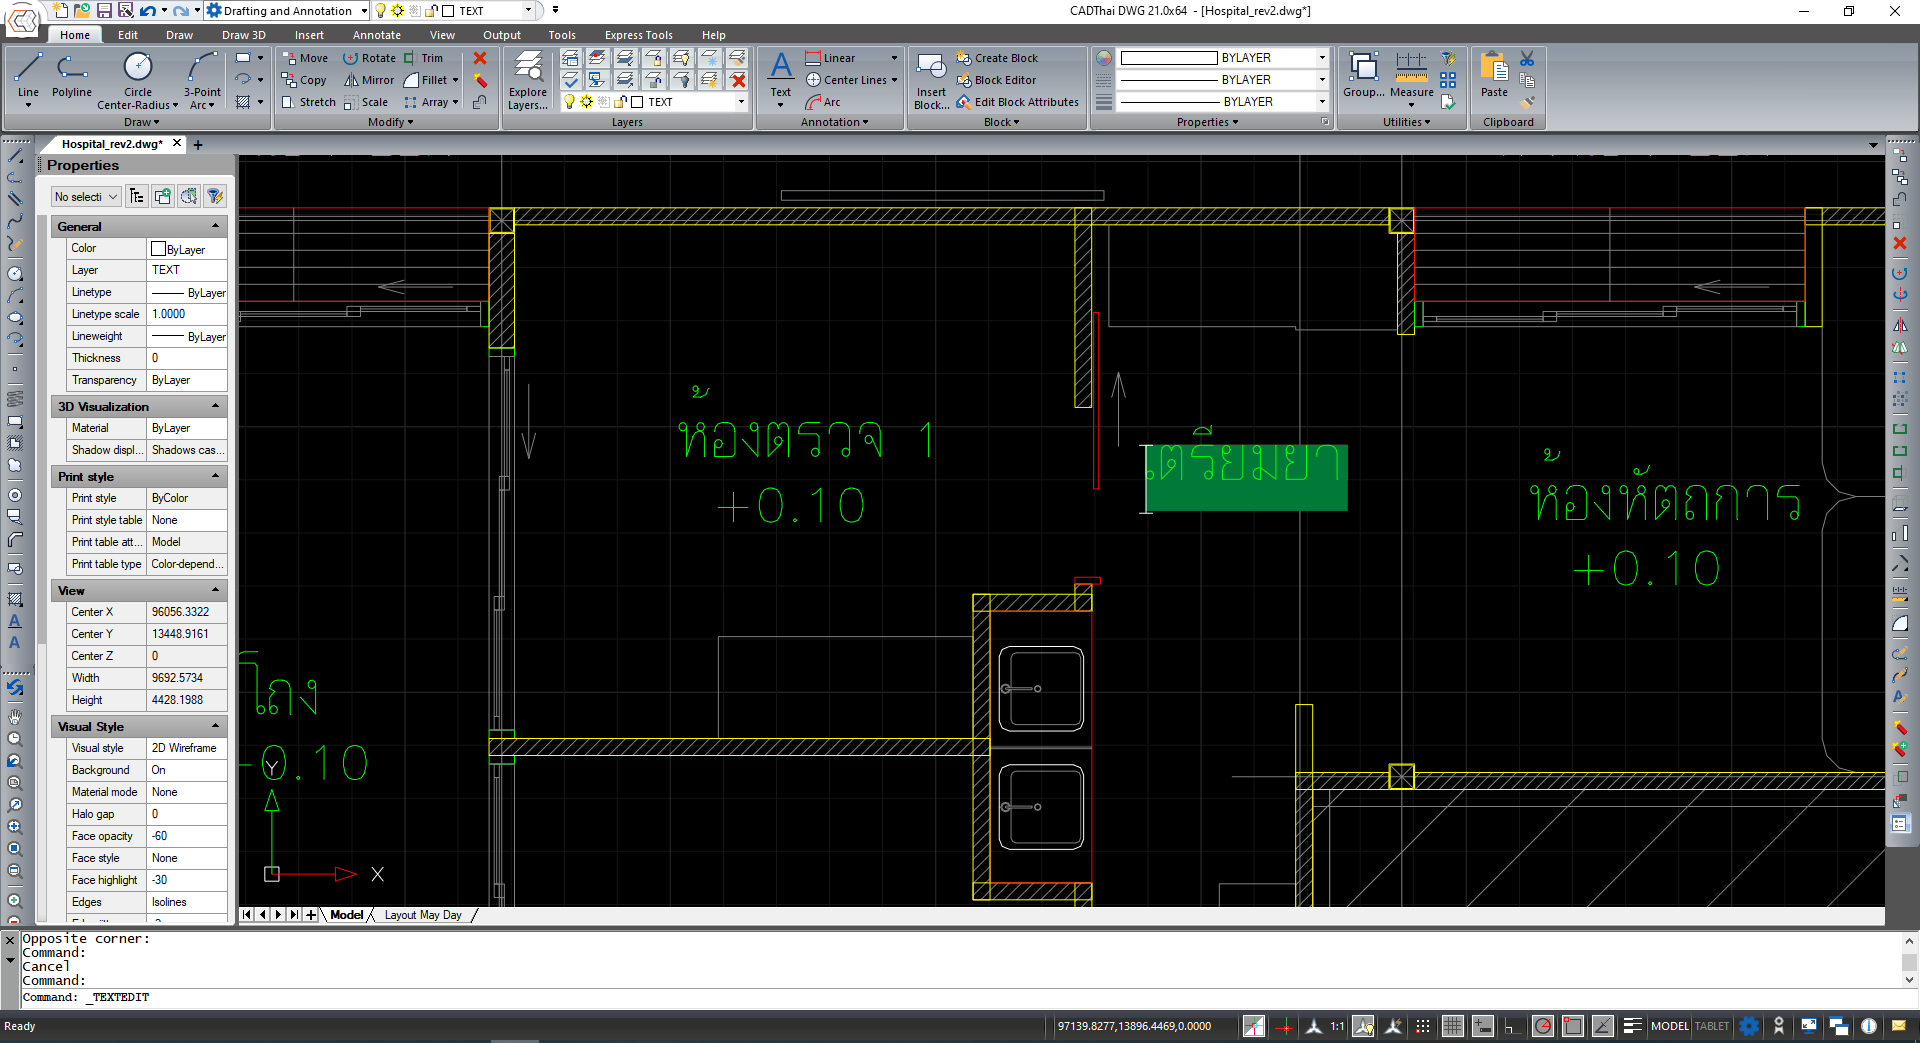Toggle lineweight display in status bar
Viewport: 1920px width, 1043px height.
tap(1632, 1026)
